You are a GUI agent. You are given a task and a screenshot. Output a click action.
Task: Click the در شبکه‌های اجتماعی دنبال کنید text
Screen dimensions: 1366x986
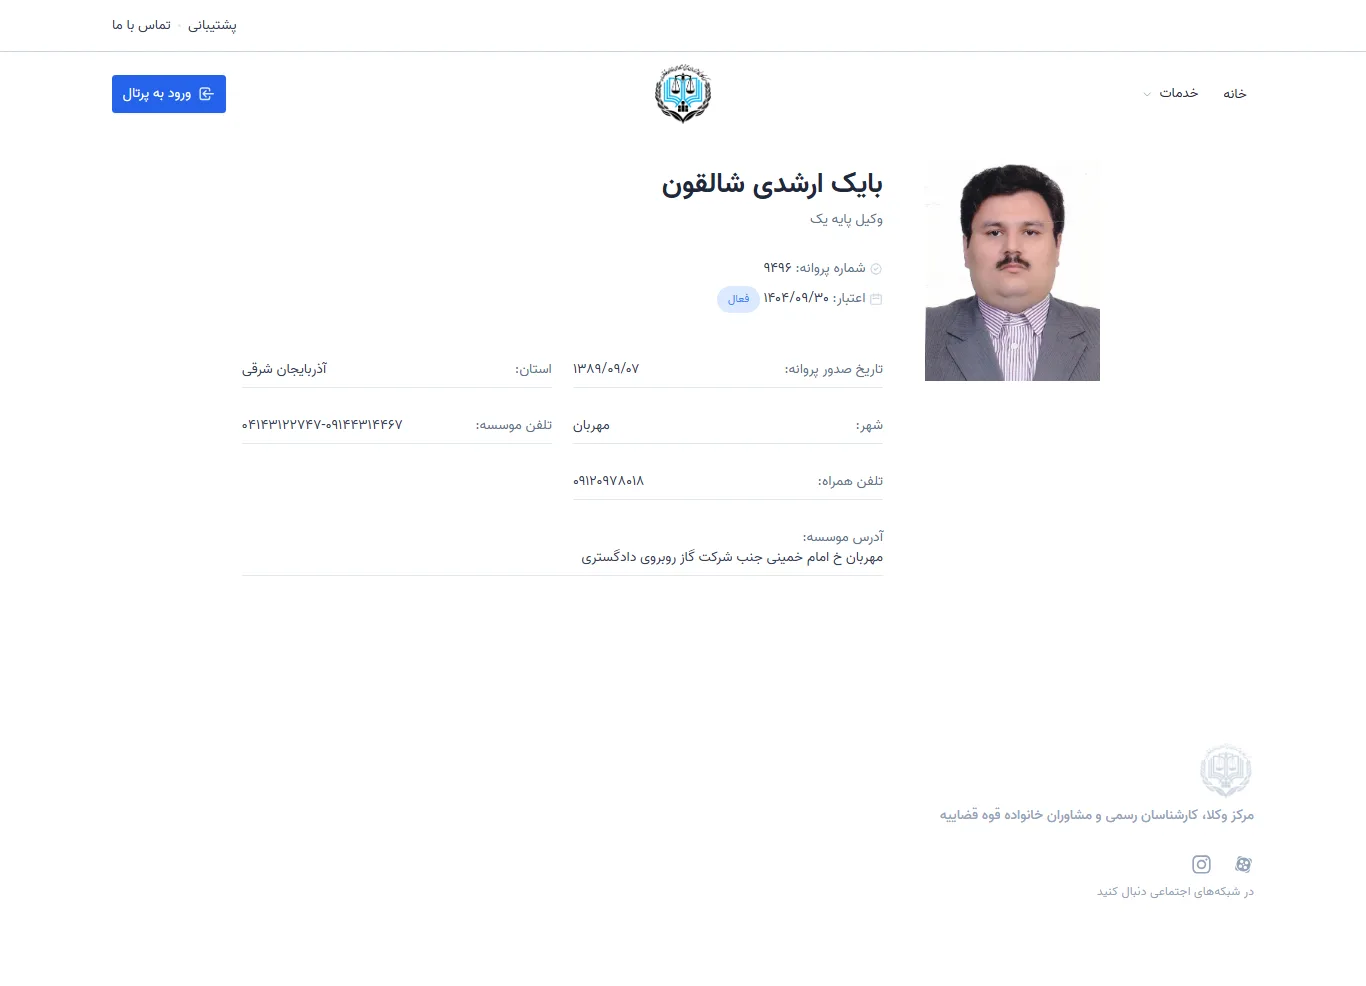point(1175,891)
